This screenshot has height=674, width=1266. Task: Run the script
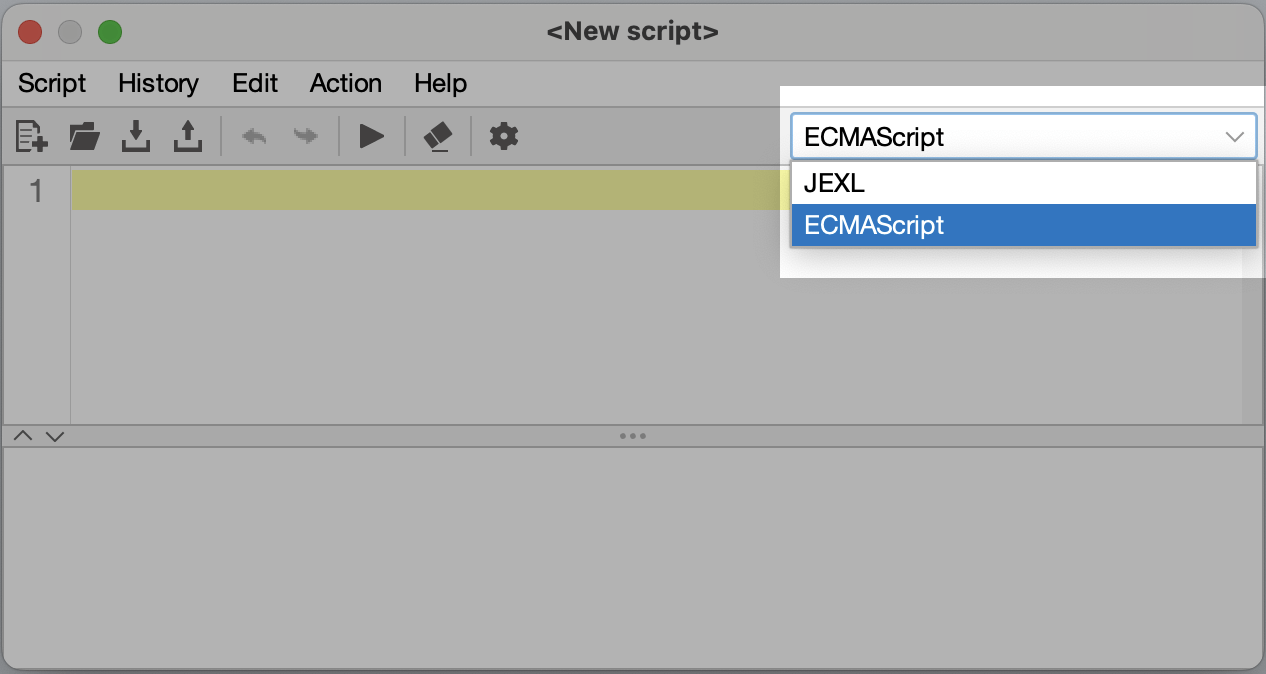(x=371, y=136)
